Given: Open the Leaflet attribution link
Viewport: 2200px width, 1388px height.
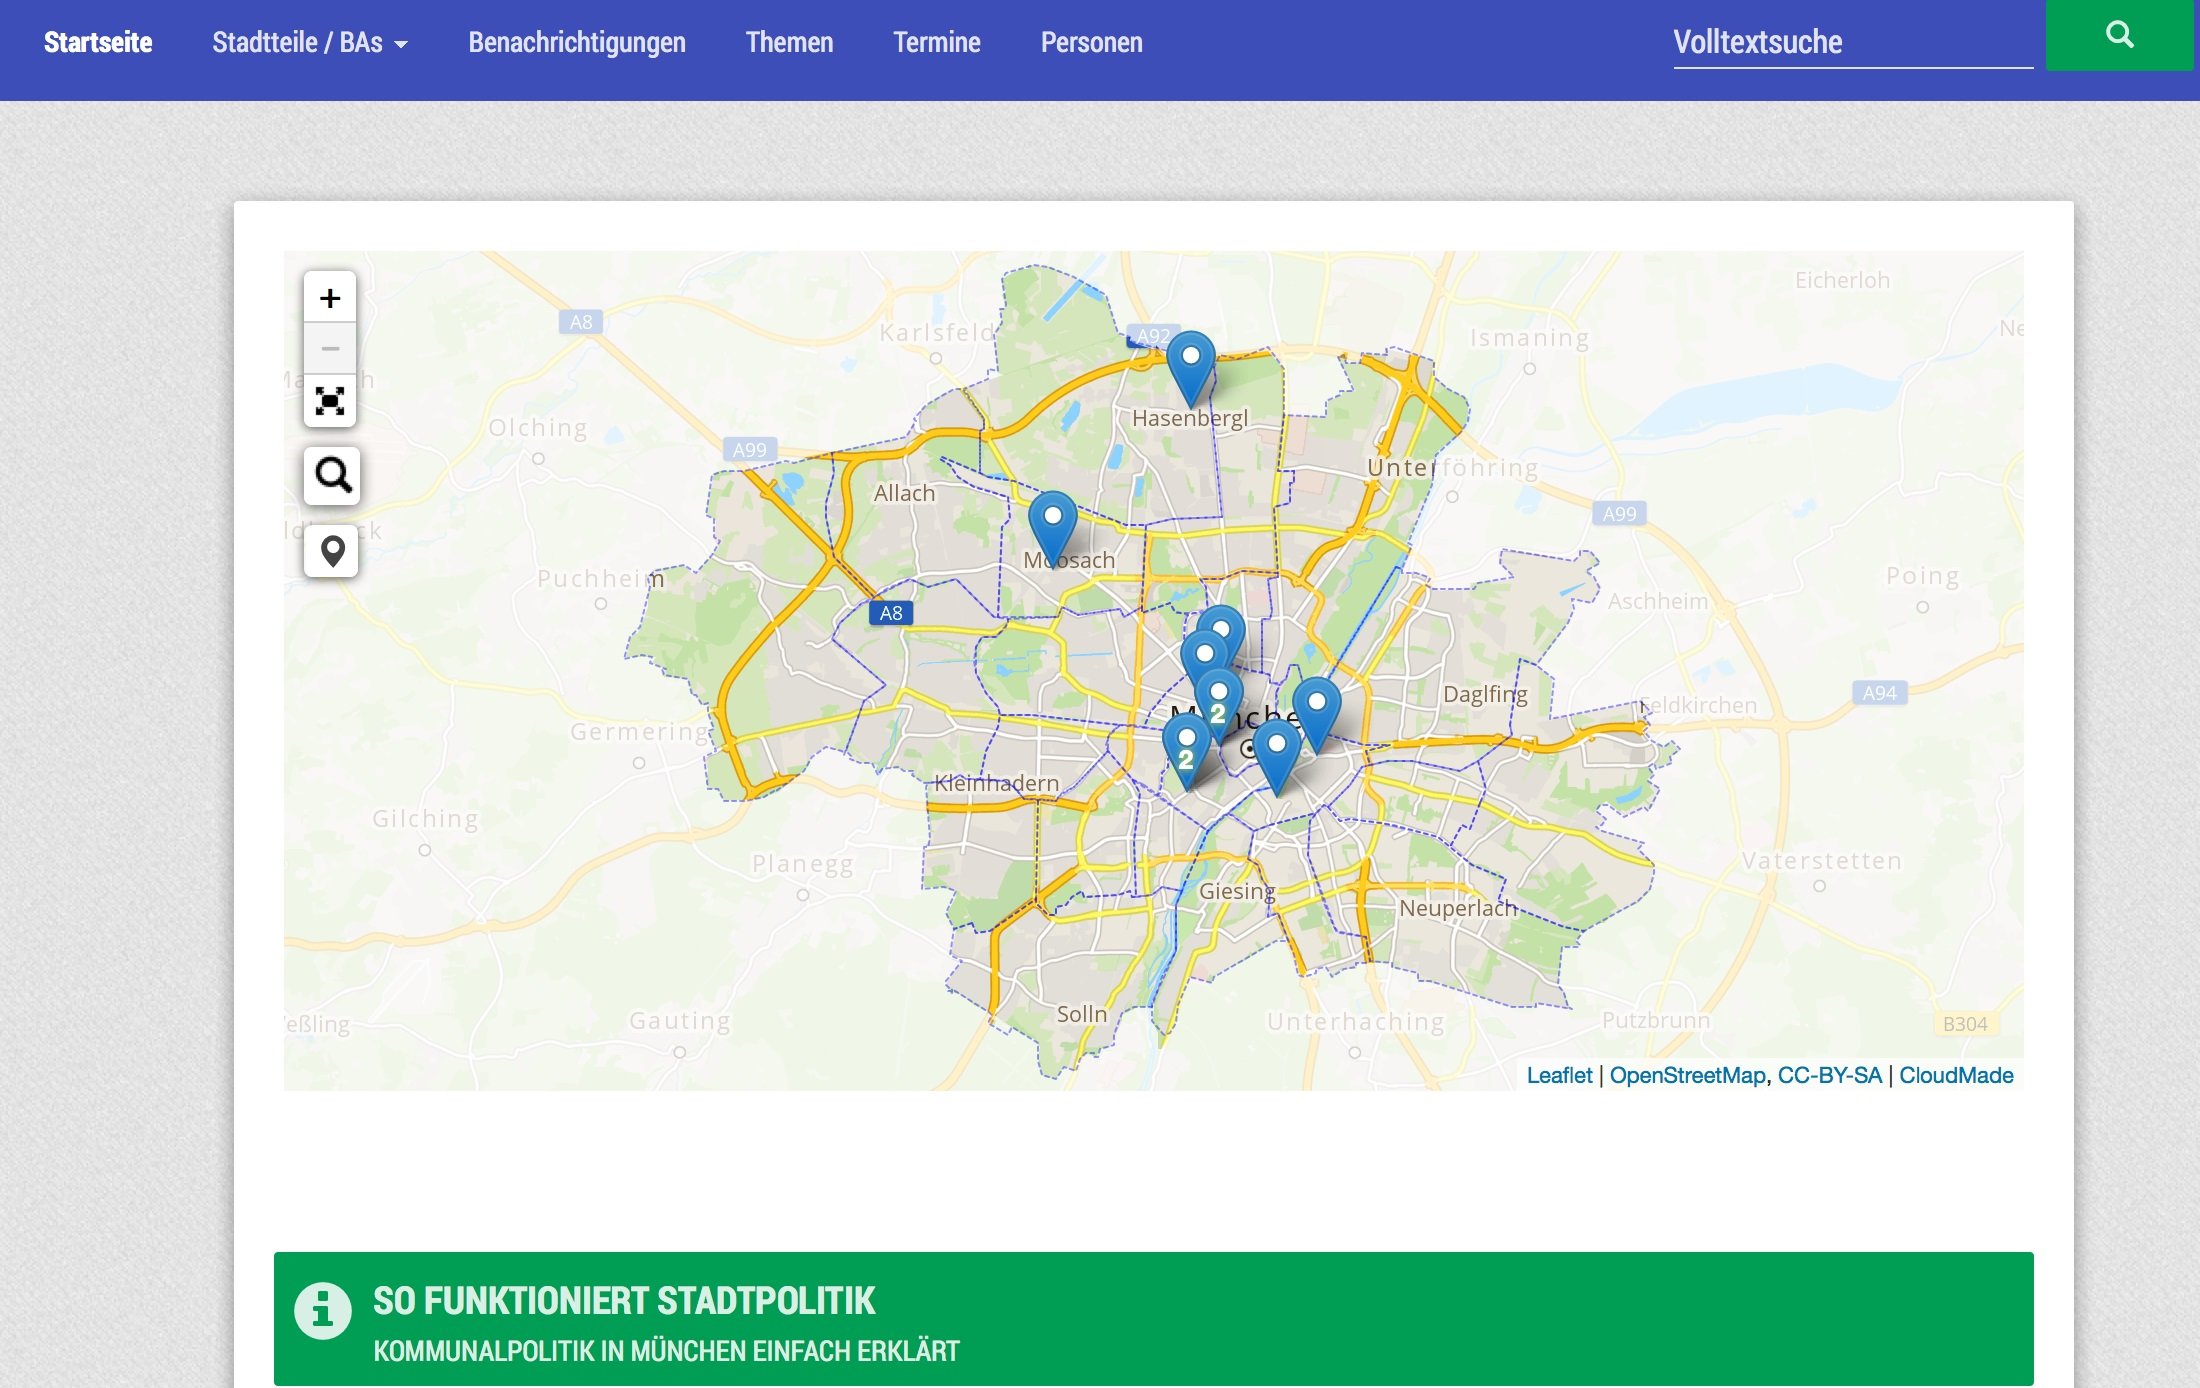Looking at the screenshot, I should click(x=1558, y=1075).
